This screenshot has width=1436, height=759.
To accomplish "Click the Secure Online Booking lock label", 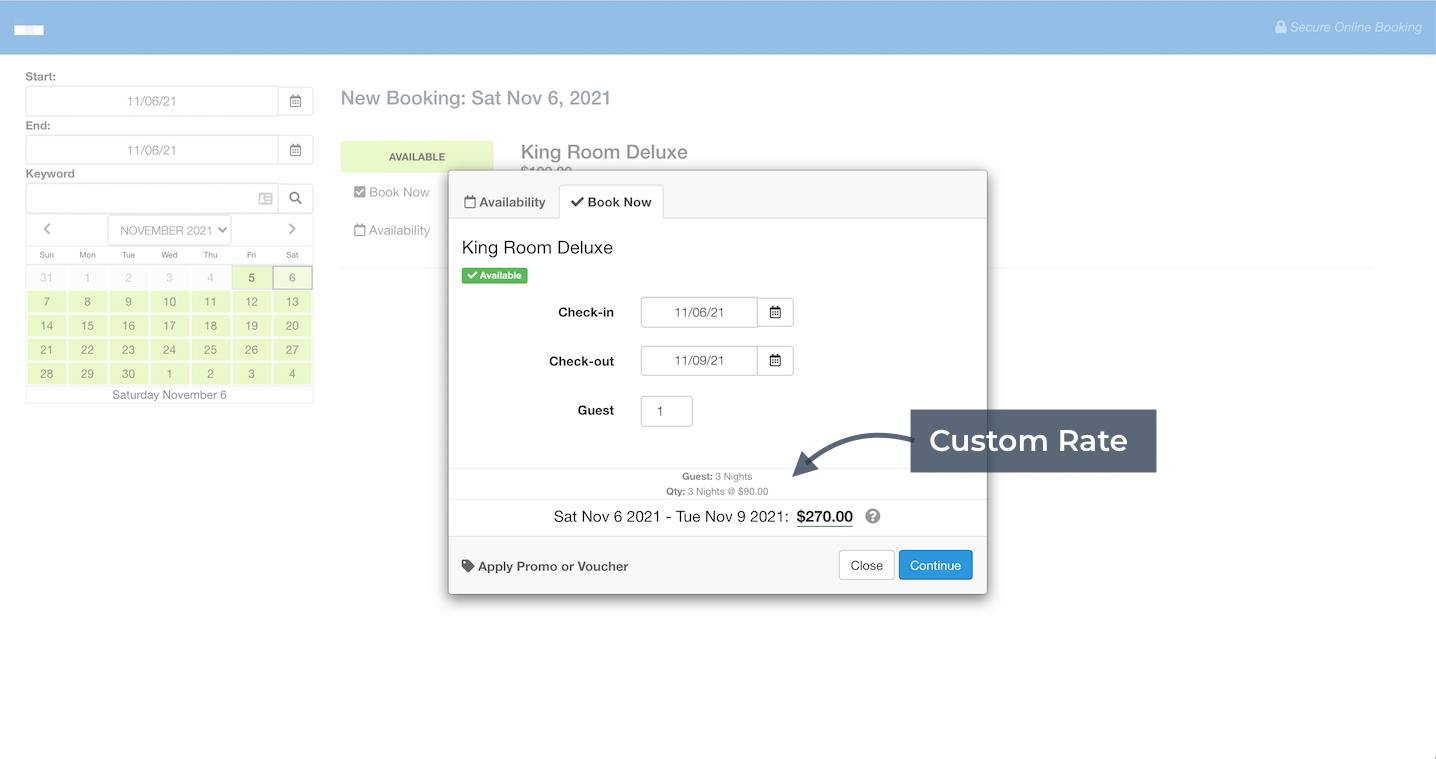I will [x=1348, y=27].
